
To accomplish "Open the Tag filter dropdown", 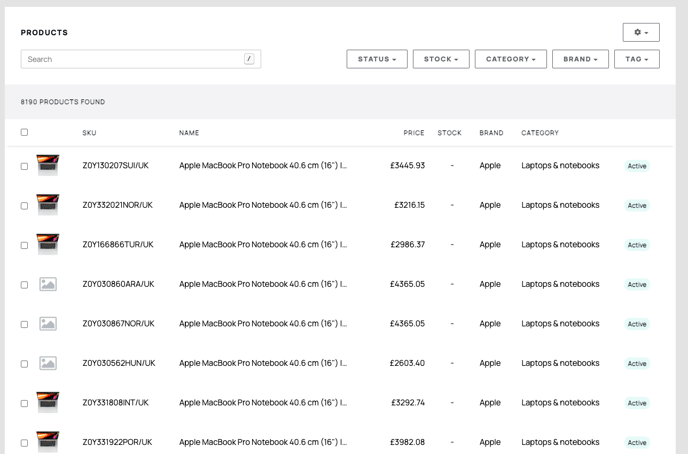I will 637,59.
